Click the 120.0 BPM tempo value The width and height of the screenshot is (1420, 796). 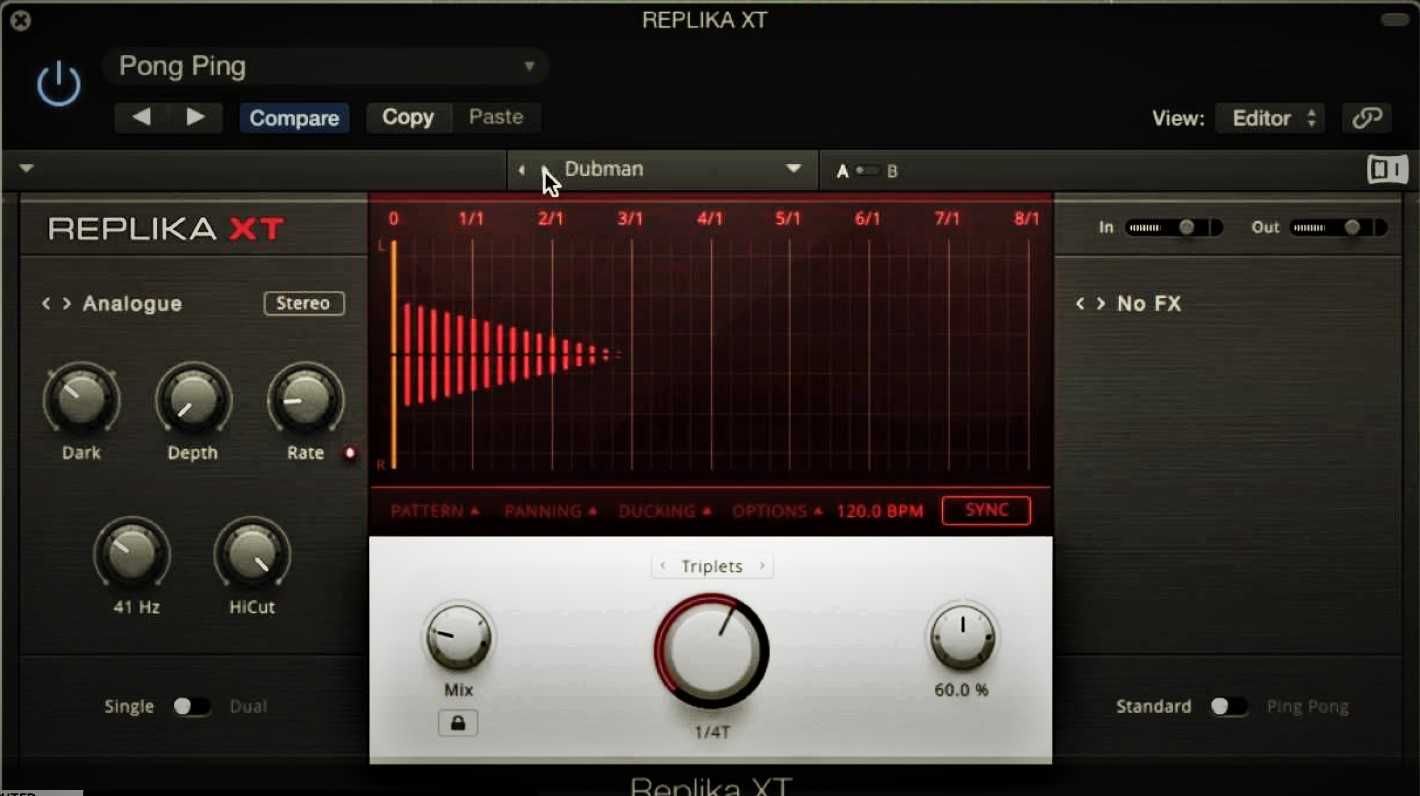click(x=880, y=511)
